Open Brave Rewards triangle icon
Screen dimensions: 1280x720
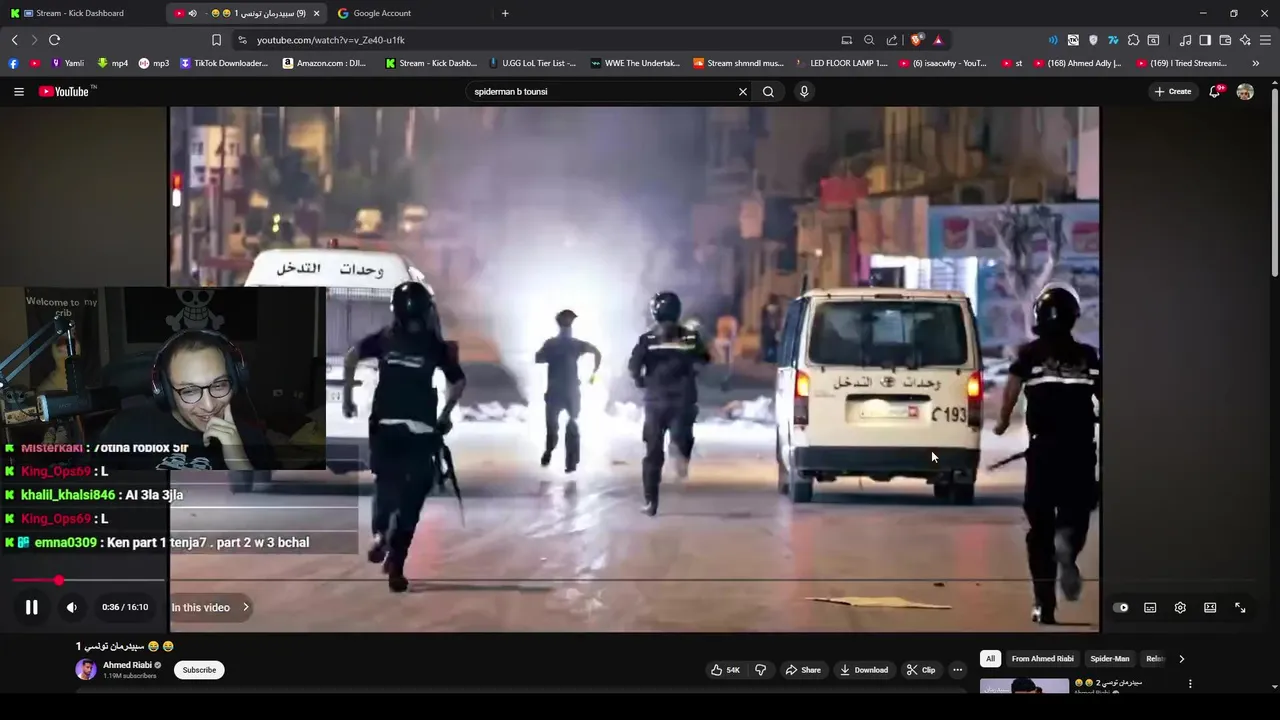click(x=938, y=40)
